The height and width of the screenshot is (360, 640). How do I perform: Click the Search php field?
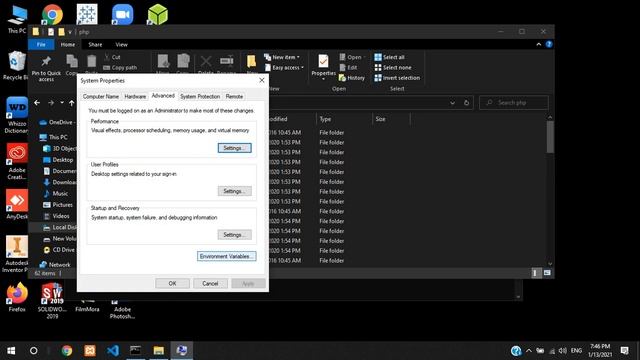click(x=514, y=103)
